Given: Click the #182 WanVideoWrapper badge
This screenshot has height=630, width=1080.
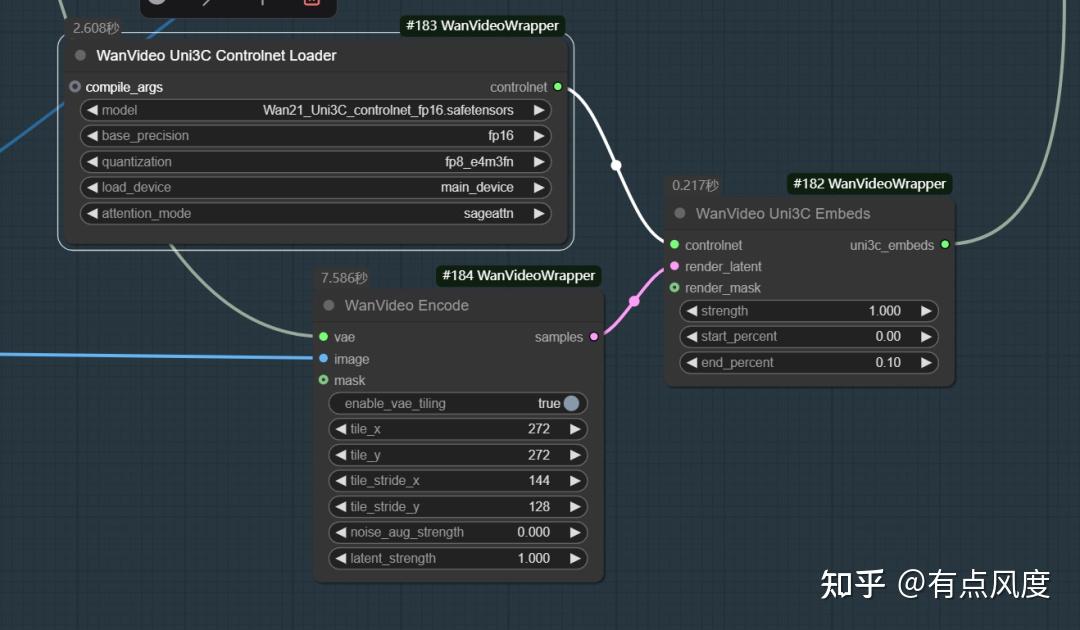Looking at the screenshot, I should pyautogui.click(x=868, y=183).
